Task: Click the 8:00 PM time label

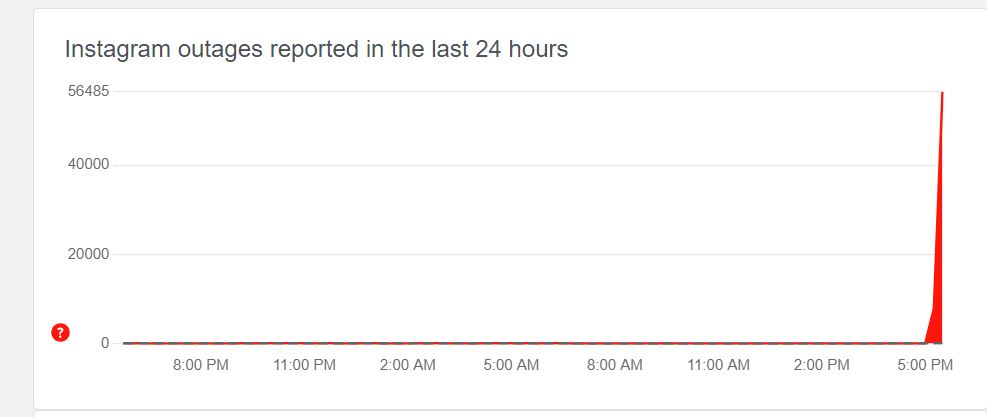Action: [201, 366]
